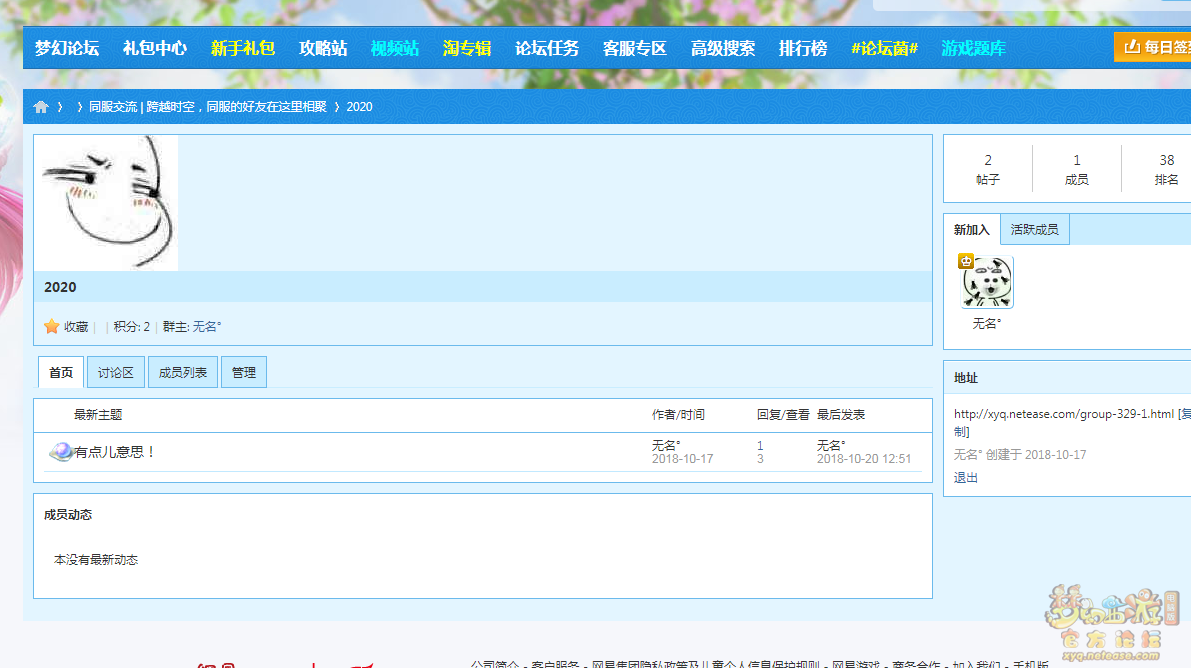Click last poster 无名° above 2018-10-20 12:51

[x=831, y=445]
